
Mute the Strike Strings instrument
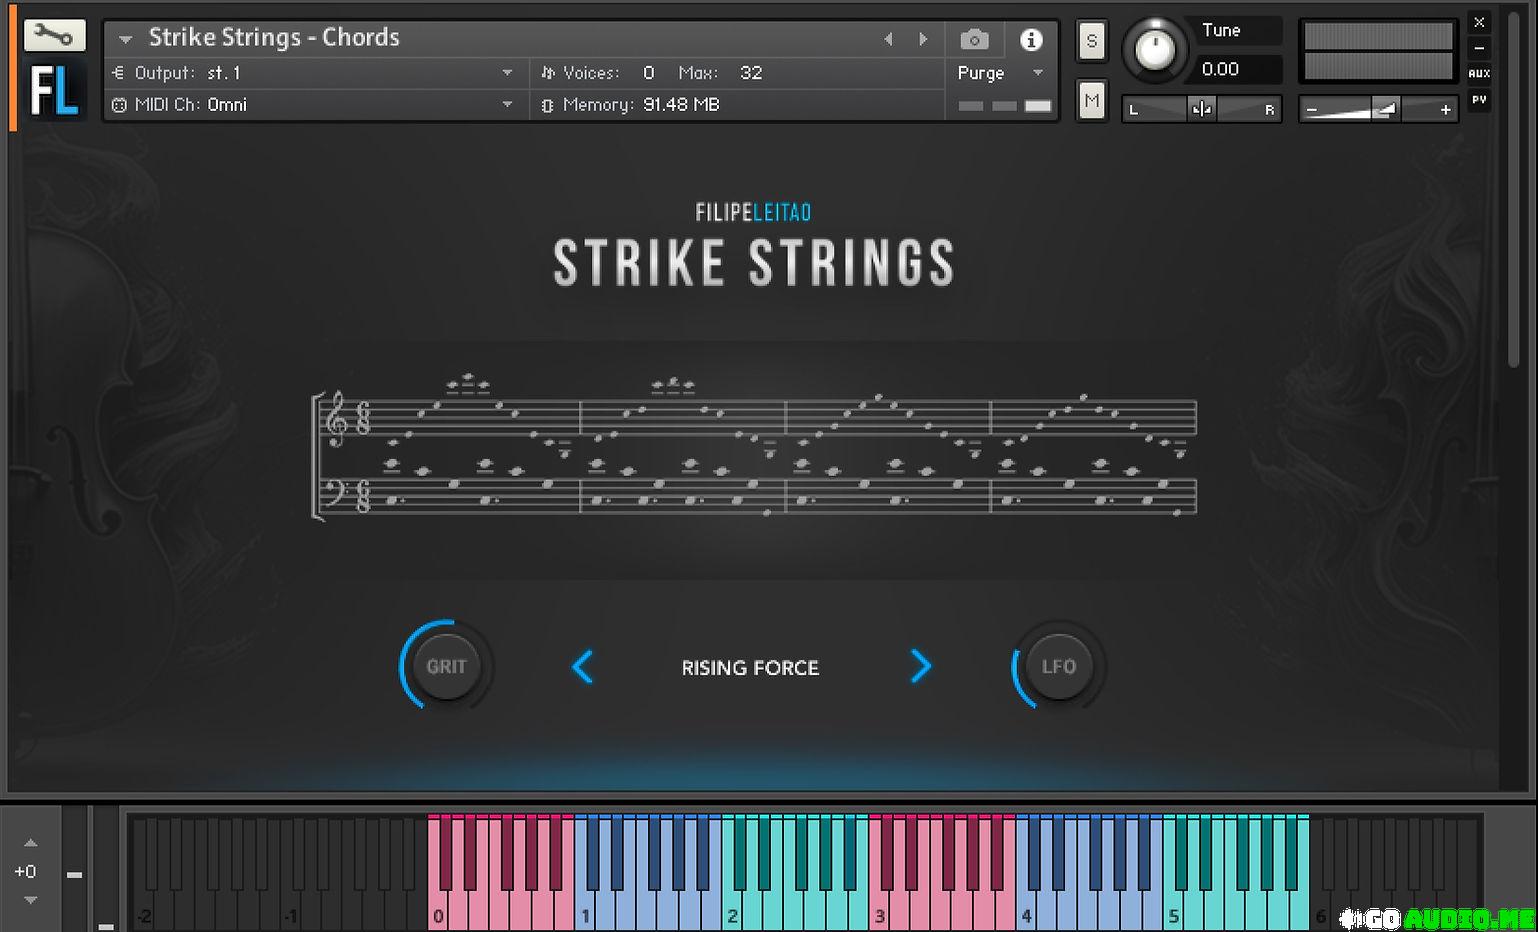(x=1091, y=99)
